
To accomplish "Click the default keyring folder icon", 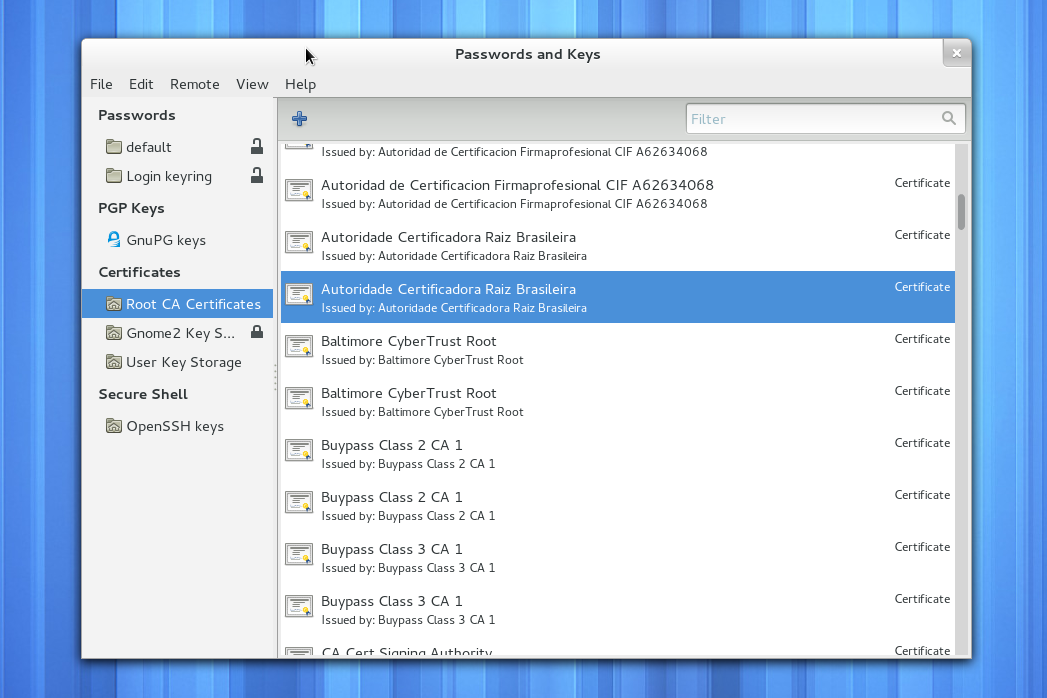I will (x=114, y=146).
